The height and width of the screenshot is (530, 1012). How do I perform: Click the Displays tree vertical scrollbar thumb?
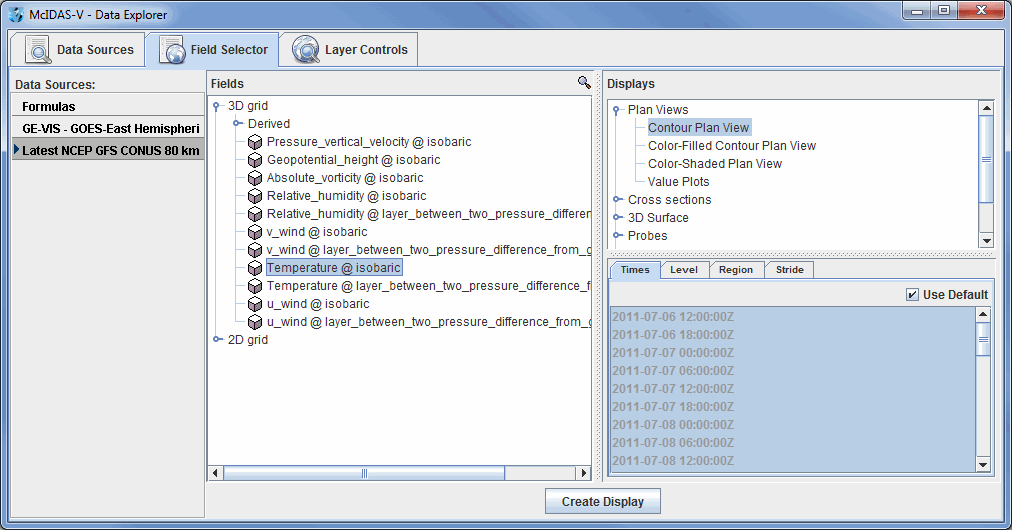[986, 159]
